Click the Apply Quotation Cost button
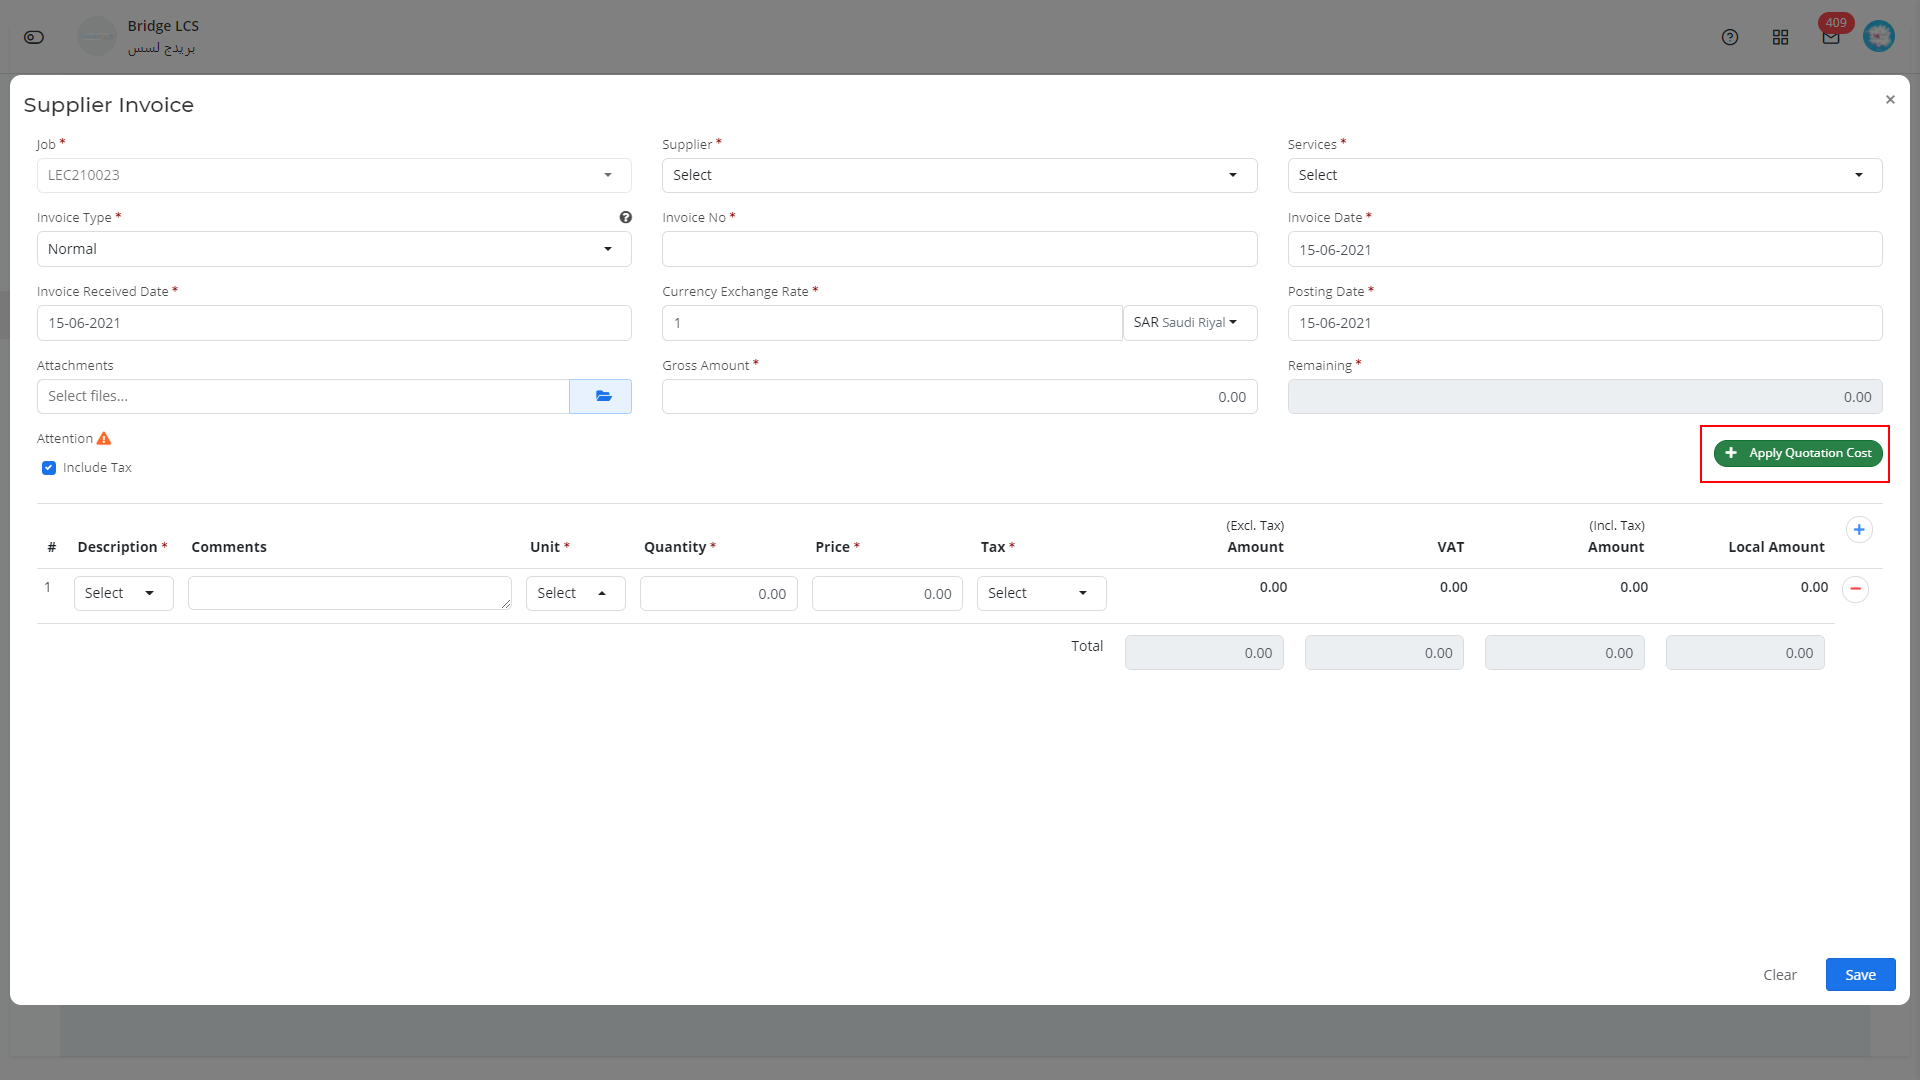This screenshot has width=1920, height=1080. (1797, 452)
